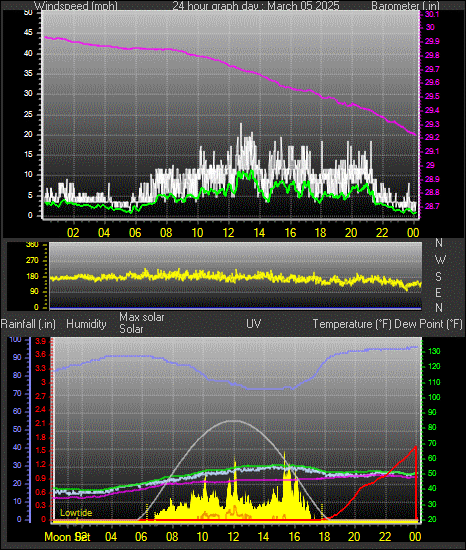Click the Barometer (.in) axis title
This screenshot has width=466, height=550.
[405, 6]
